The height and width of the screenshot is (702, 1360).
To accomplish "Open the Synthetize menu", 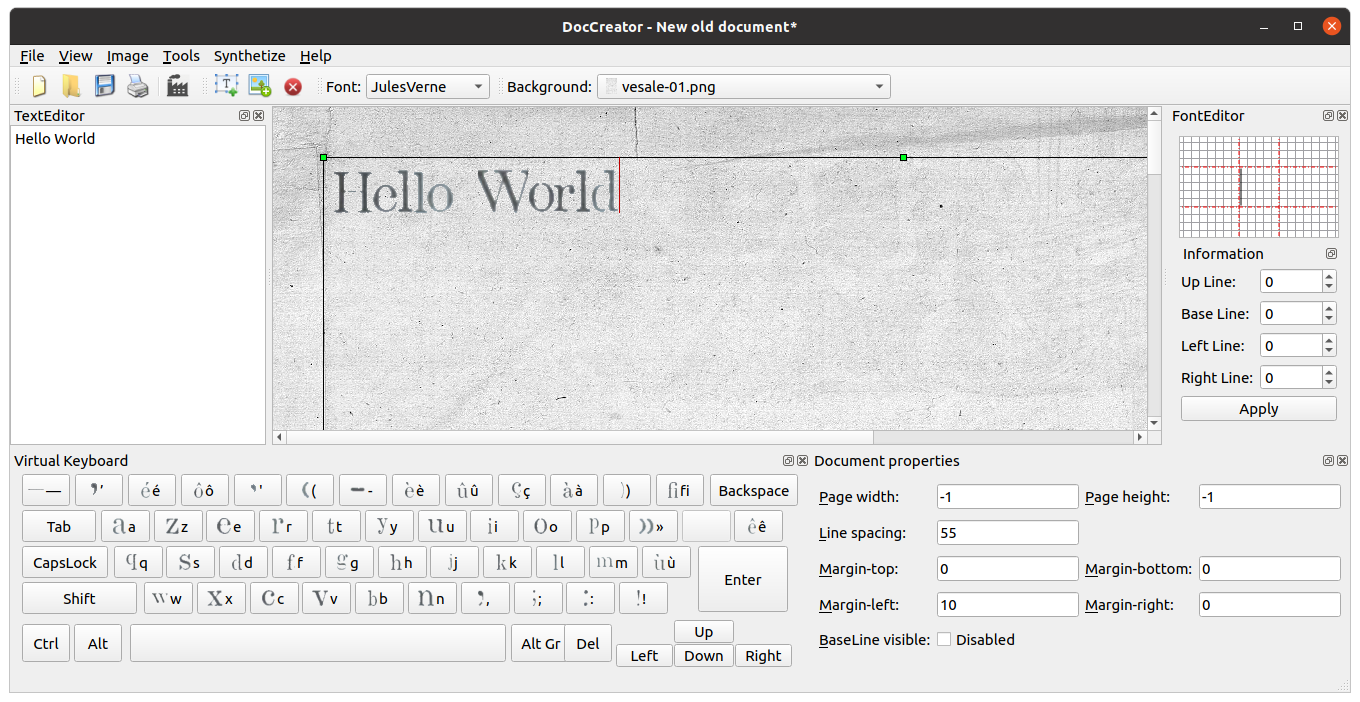I will click(249, 56).
